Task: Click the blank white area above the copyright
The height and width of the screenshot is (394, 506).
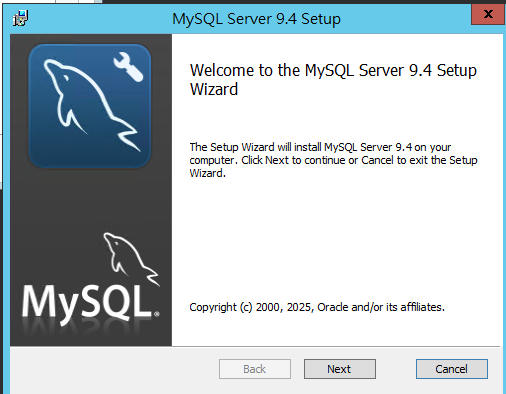Action: point(337,240)
